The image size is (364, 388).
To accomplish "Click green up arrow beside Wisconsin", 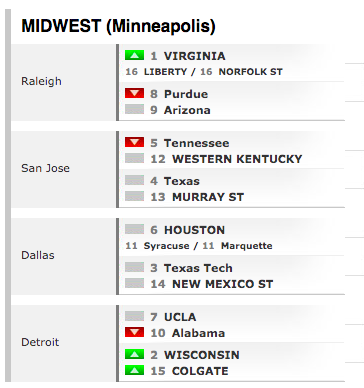I will [x=134, y=354].
